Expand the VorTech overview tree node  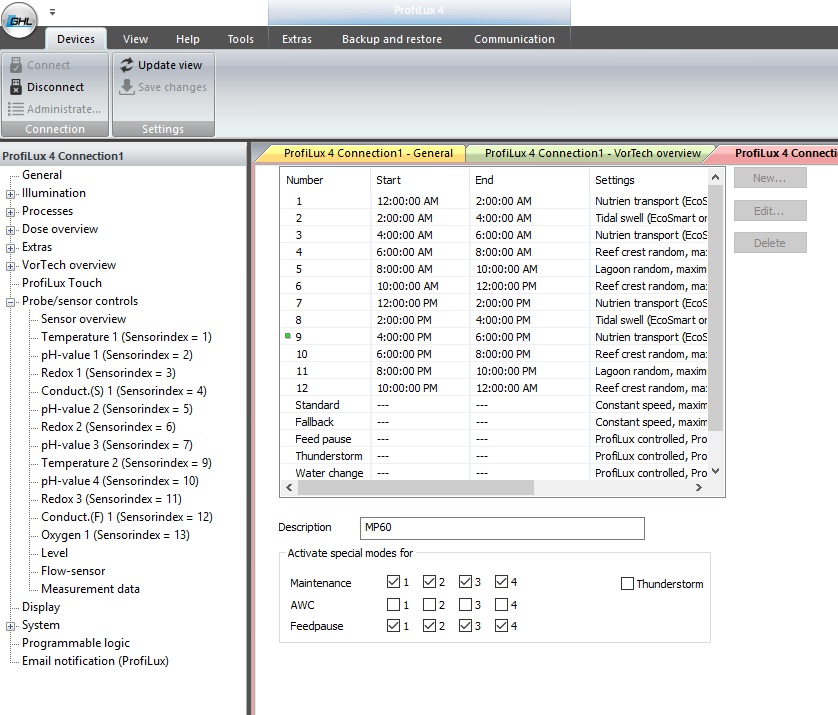[x=10, y=266]
